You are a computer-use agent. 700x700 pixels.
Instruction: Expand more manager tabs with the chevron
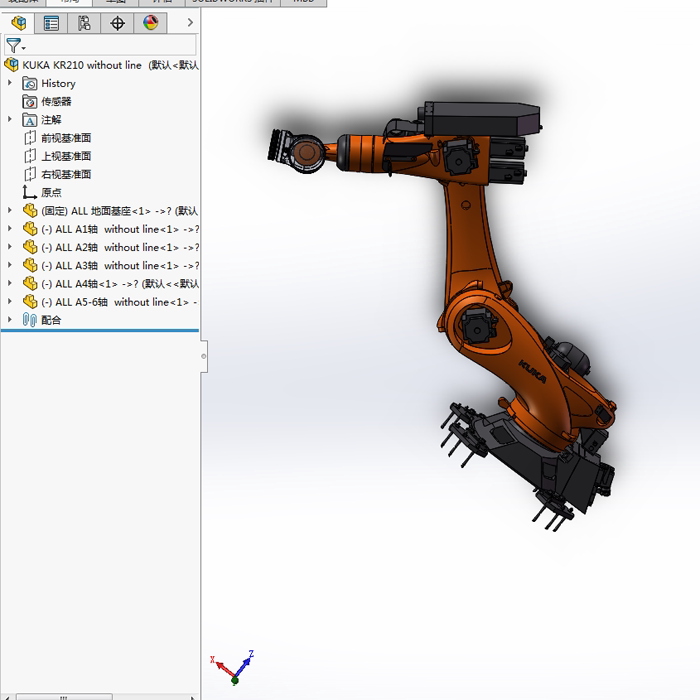(x=190, y=22)
